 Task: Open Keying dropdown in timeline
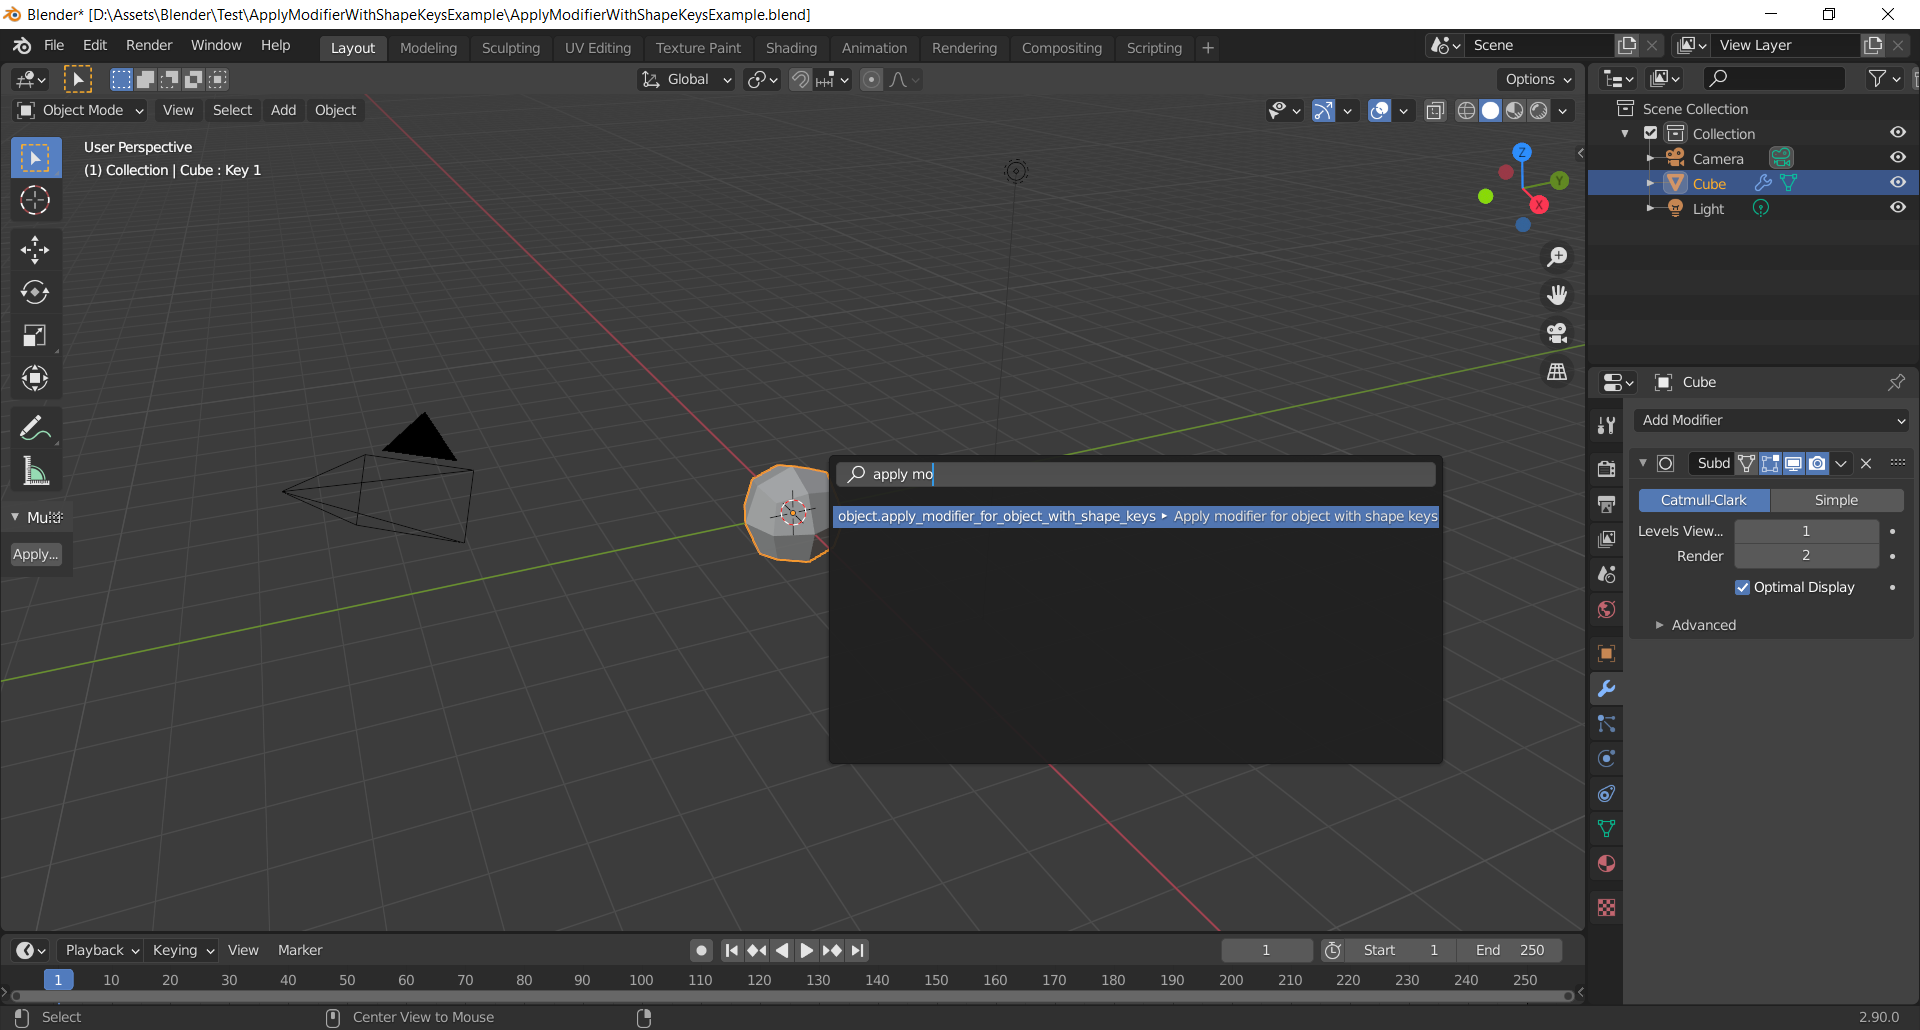pos(182,950)
